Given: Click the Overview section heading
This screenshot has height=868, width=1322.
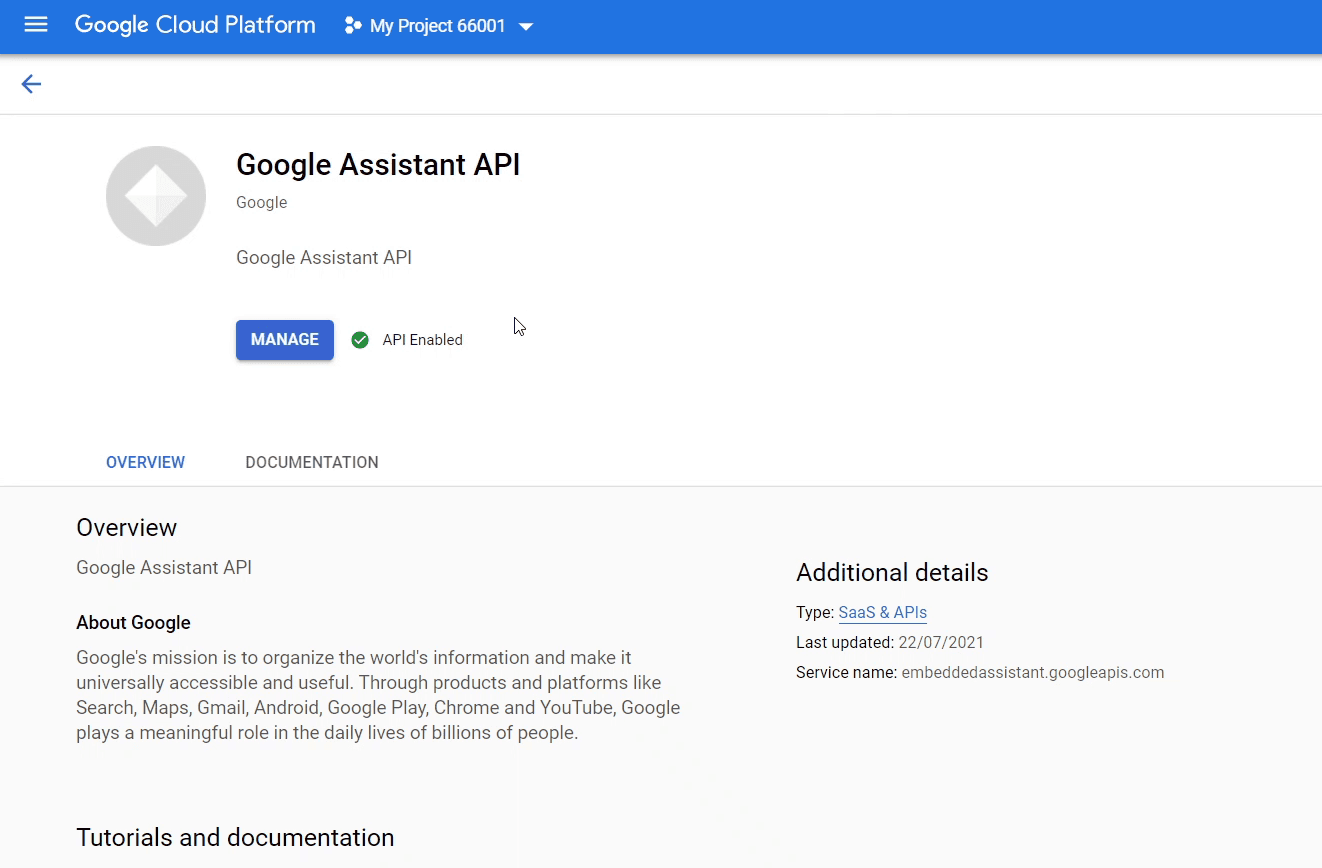Looking at the screenshot, I should [x=126, y=527].
